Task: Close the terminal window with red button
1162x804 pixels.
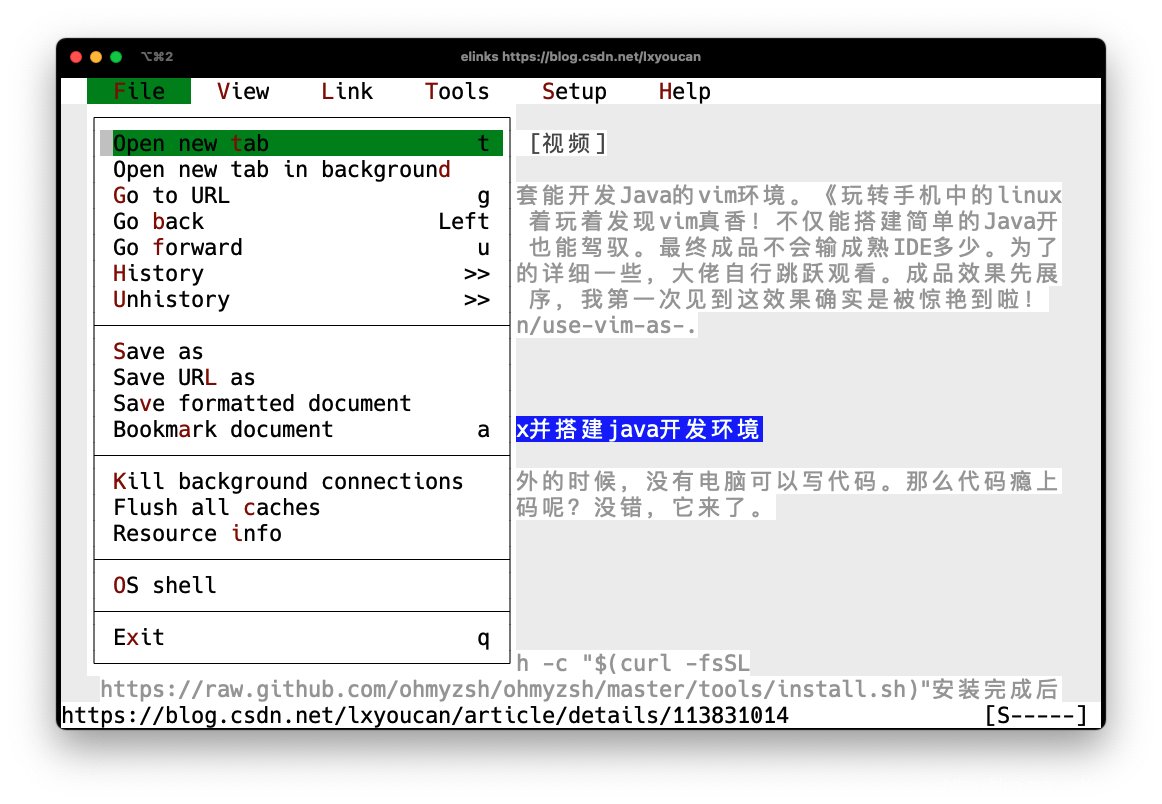Action: (x=76, y=57)
